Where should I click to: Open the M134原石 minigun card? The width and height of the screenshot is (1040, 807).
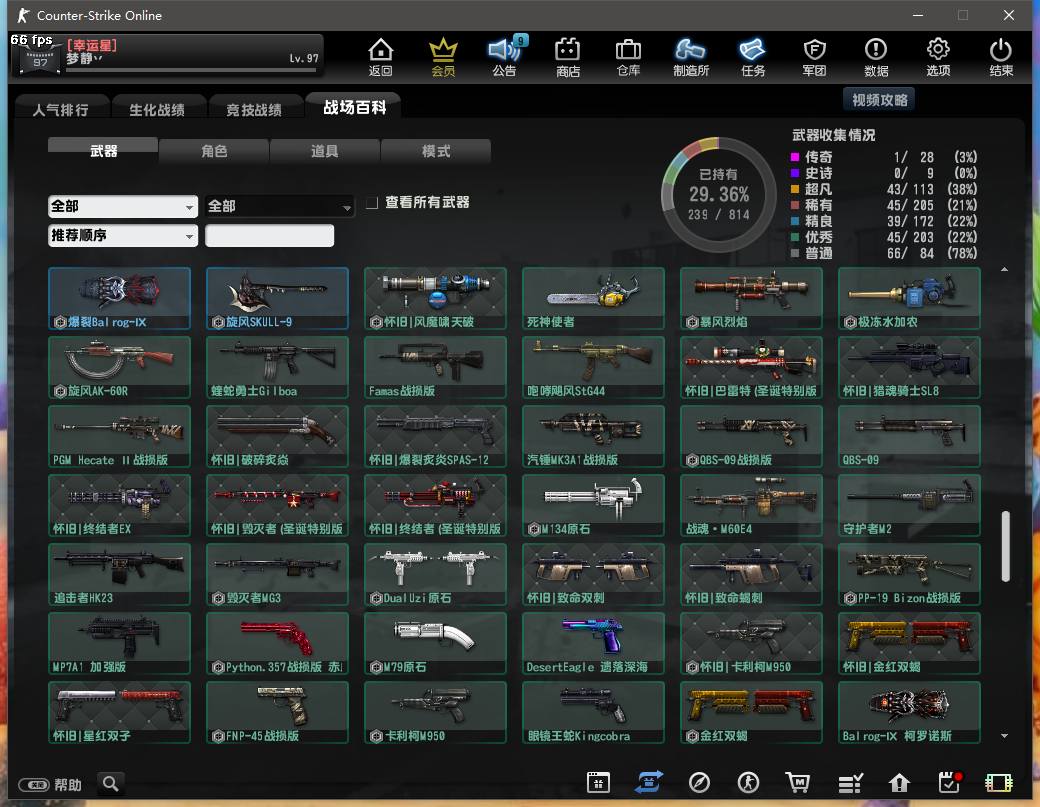pyautogui.click(x=593, y=505)
